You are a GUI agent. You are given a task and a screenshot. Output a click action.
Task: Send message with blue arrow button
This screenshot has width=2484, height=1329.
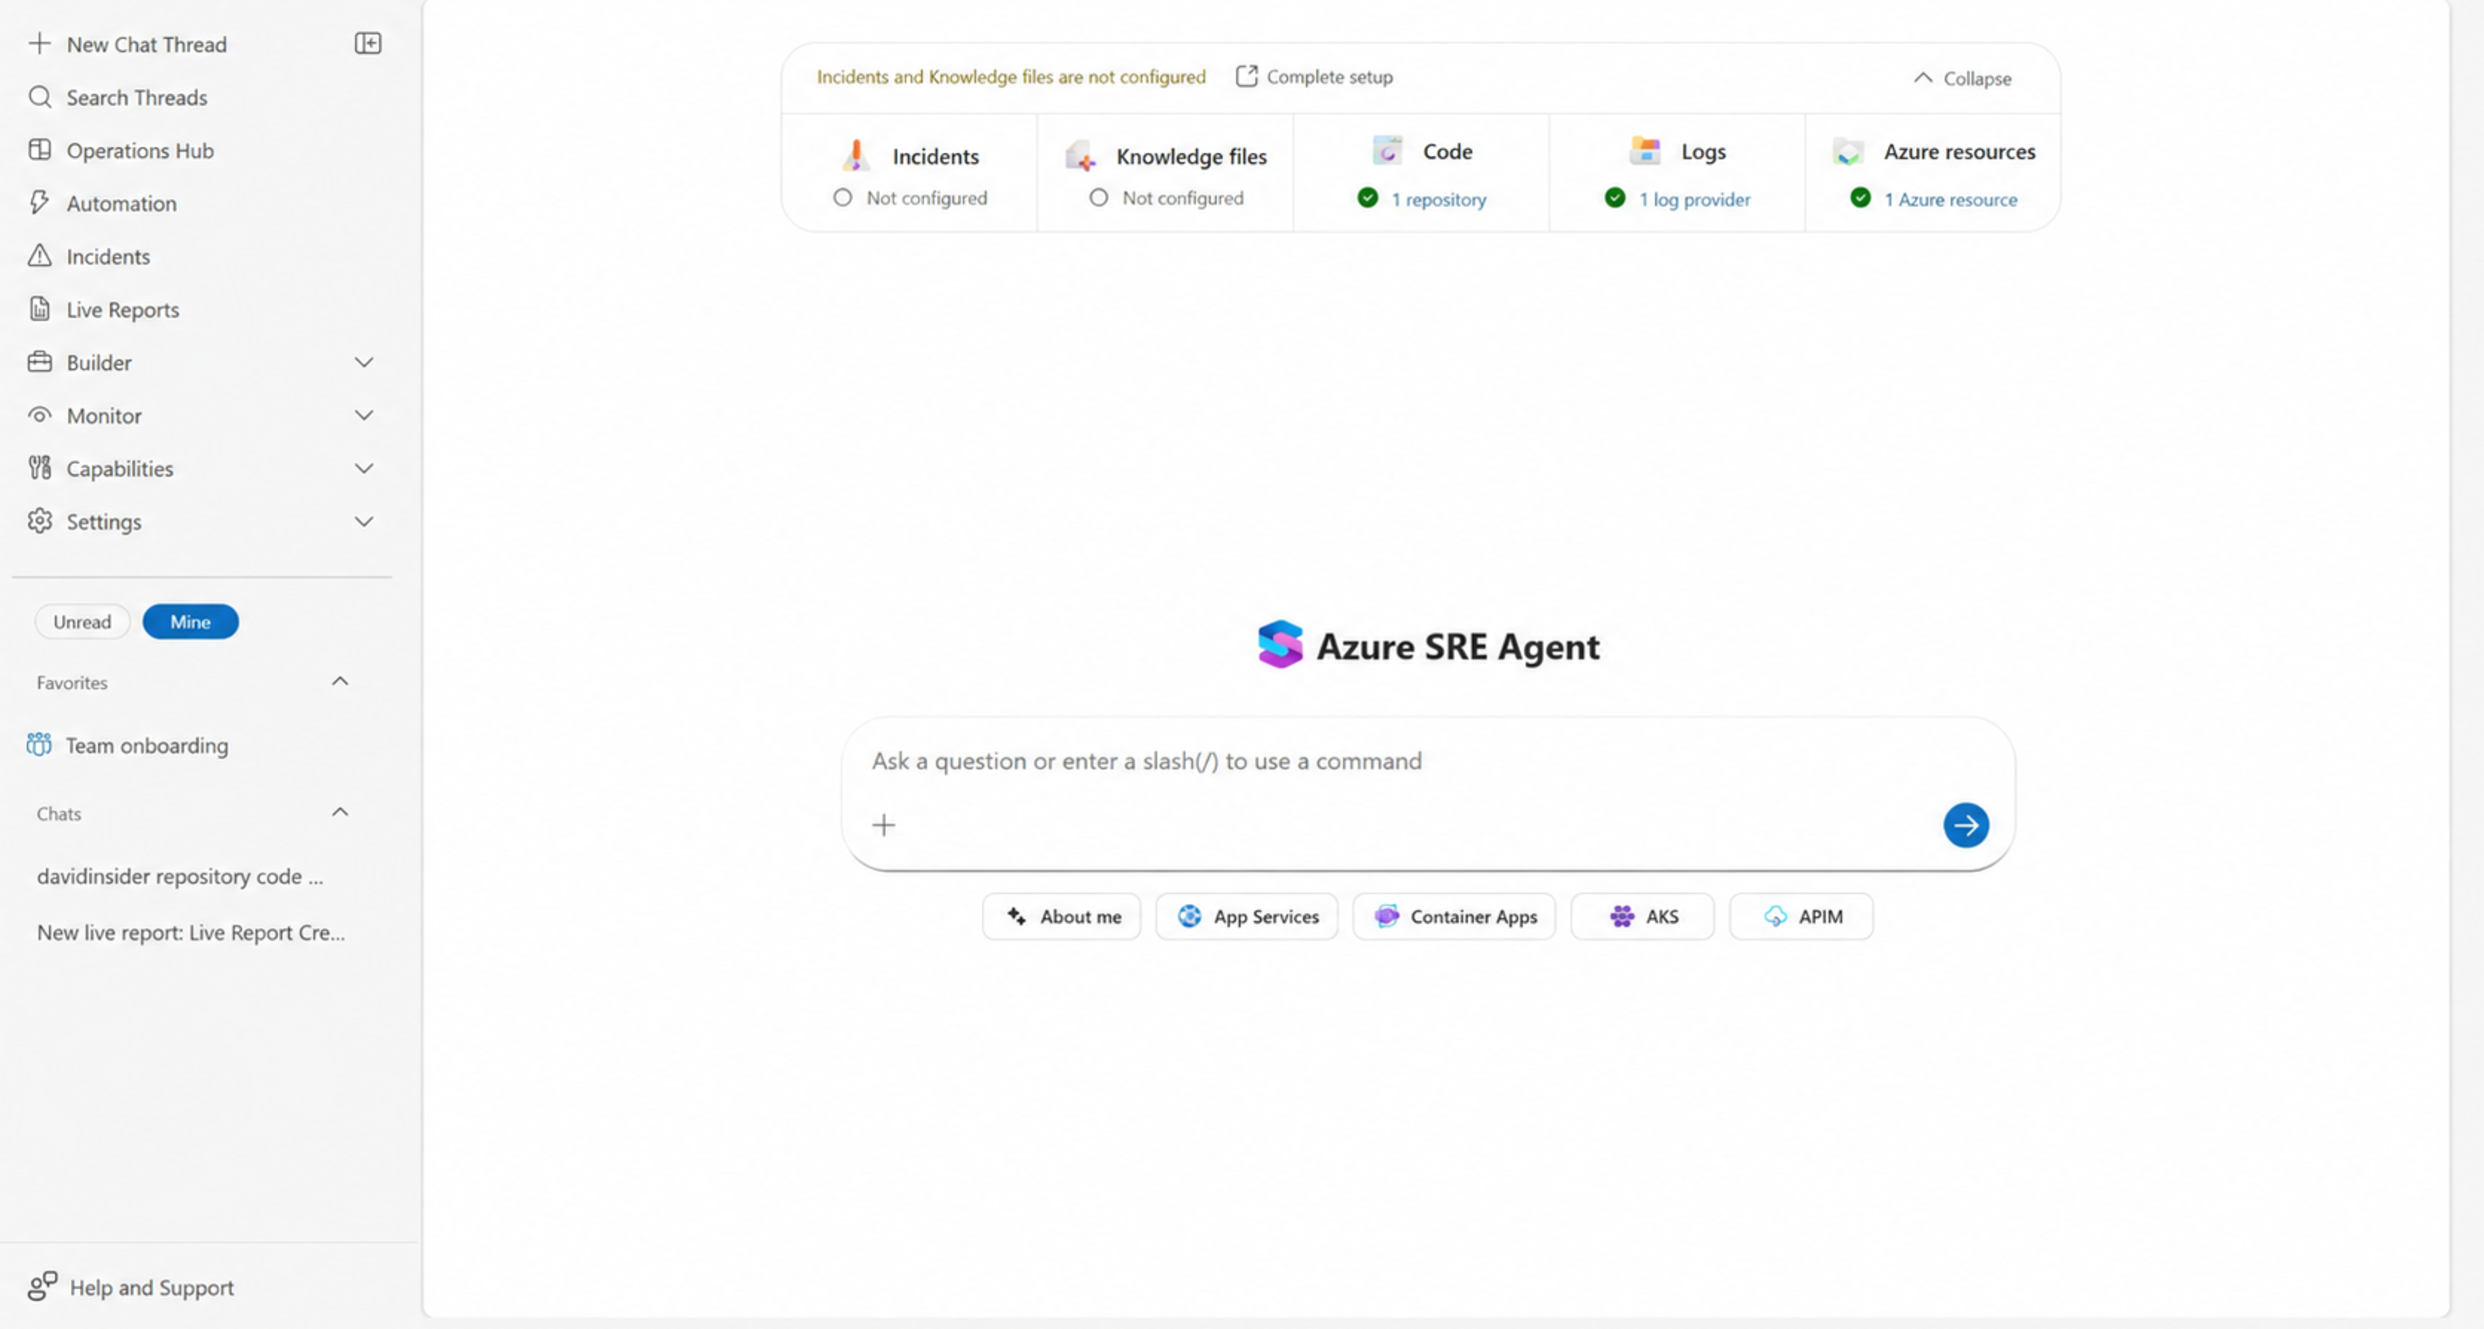[1965, 825]
